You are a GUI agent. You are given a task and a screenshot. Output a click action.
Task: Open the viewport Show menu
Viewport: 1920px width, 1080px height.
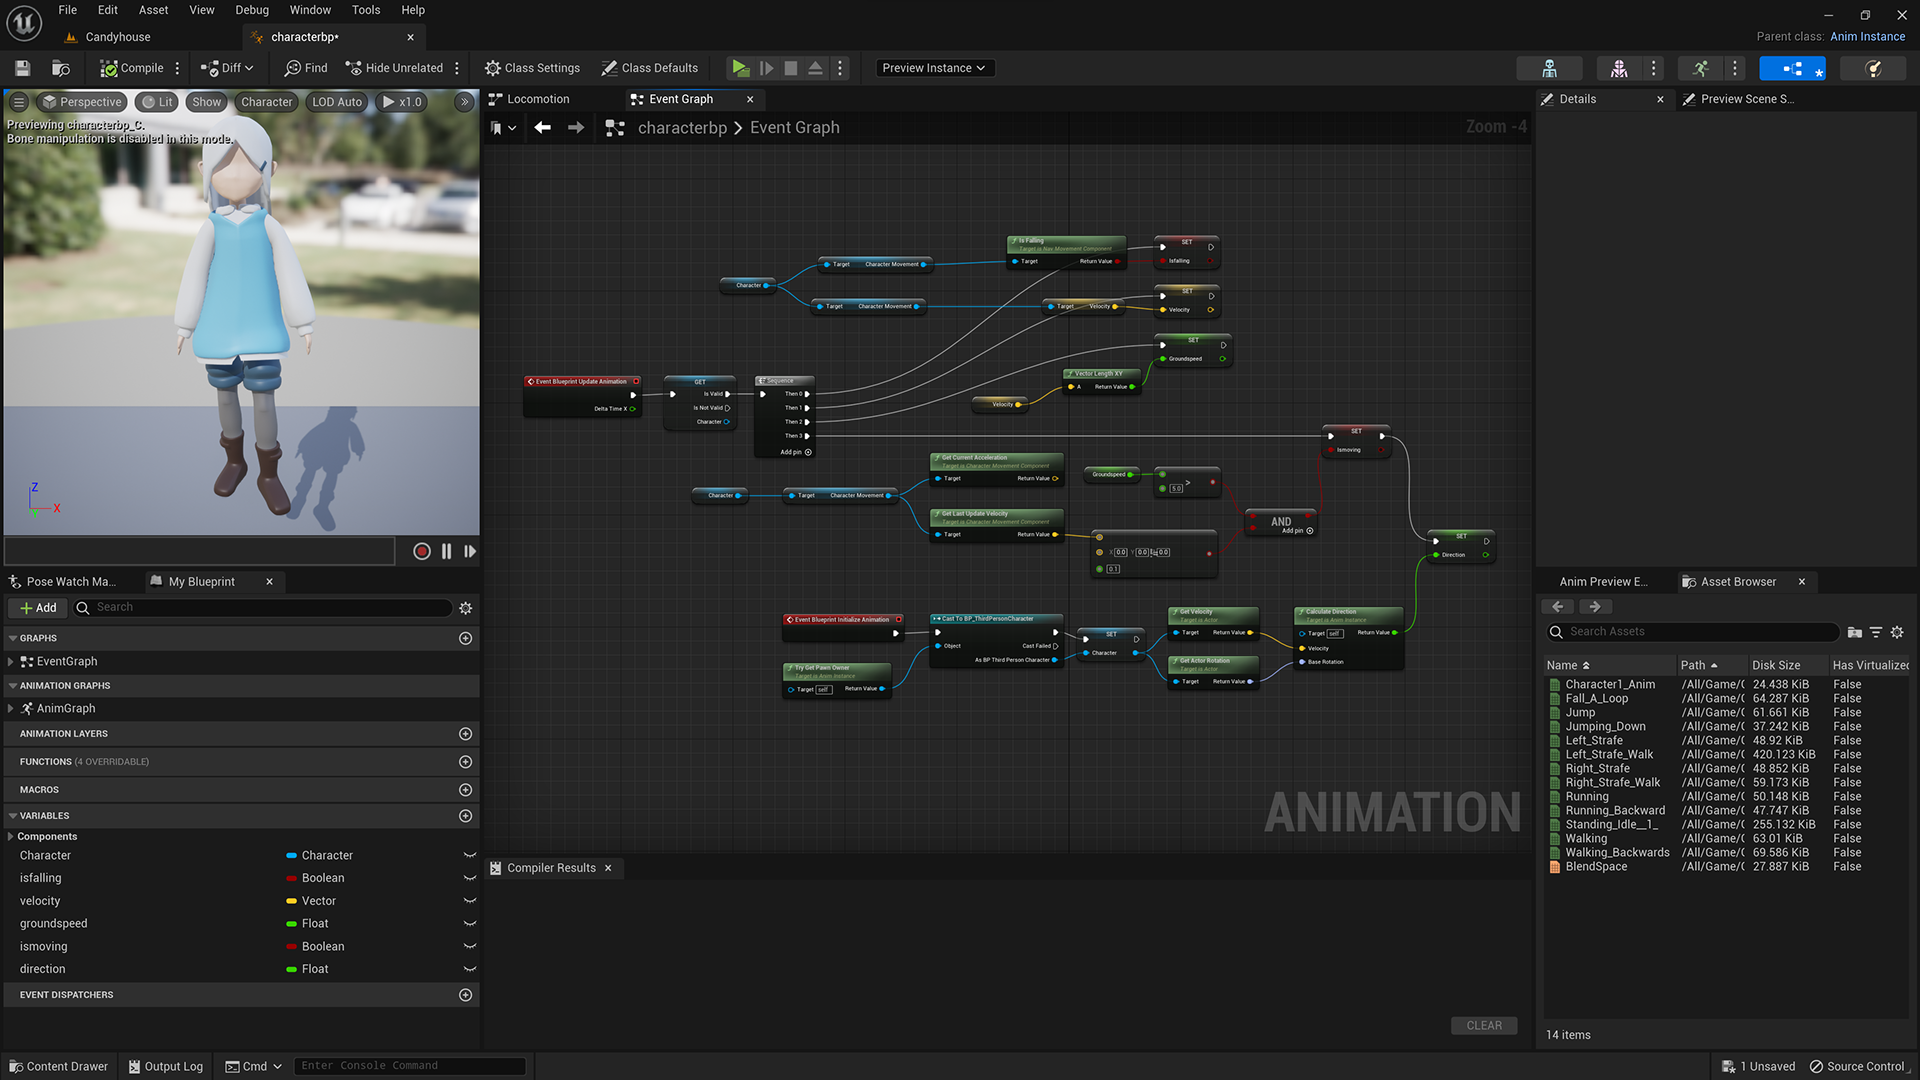[206, 102]
